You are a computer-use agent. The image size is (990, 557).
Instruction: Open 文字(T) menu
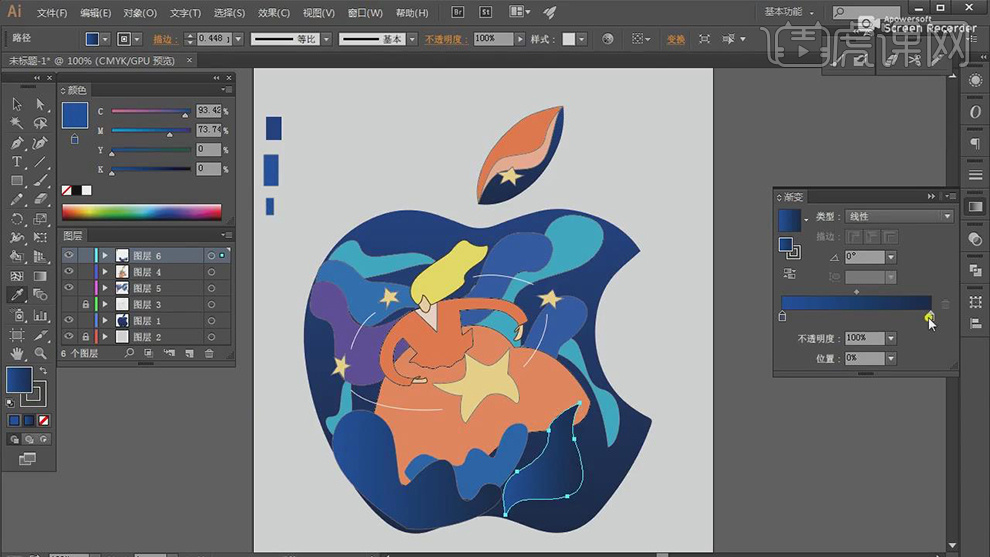(185, 13)
